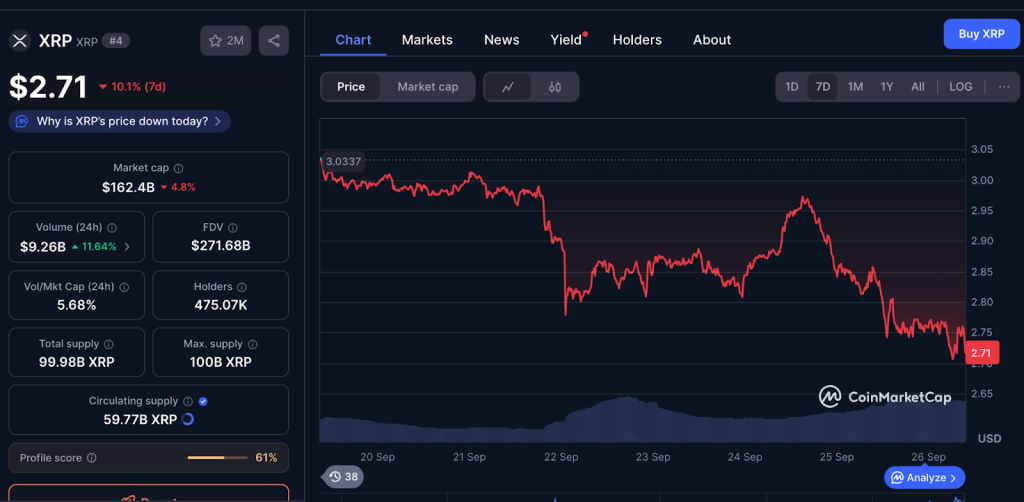This screenshot has width=1024, height=502.
Task: Switch to the candlestick chart icon
Action: click(x=554, y=87)
